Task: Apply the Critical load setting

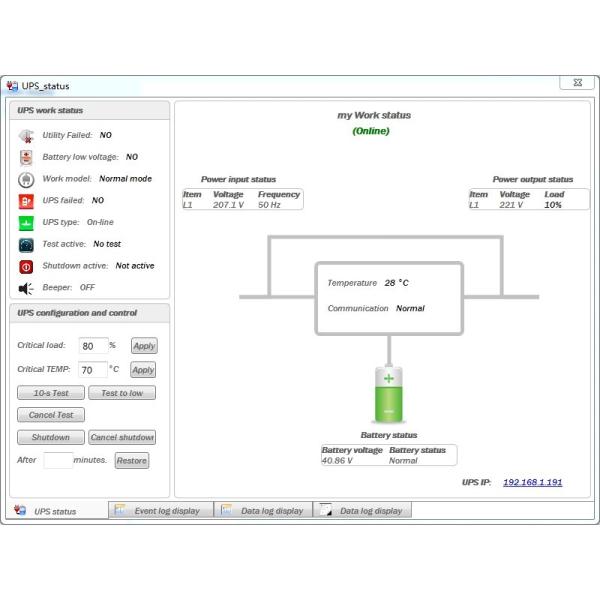Action: 144,346
